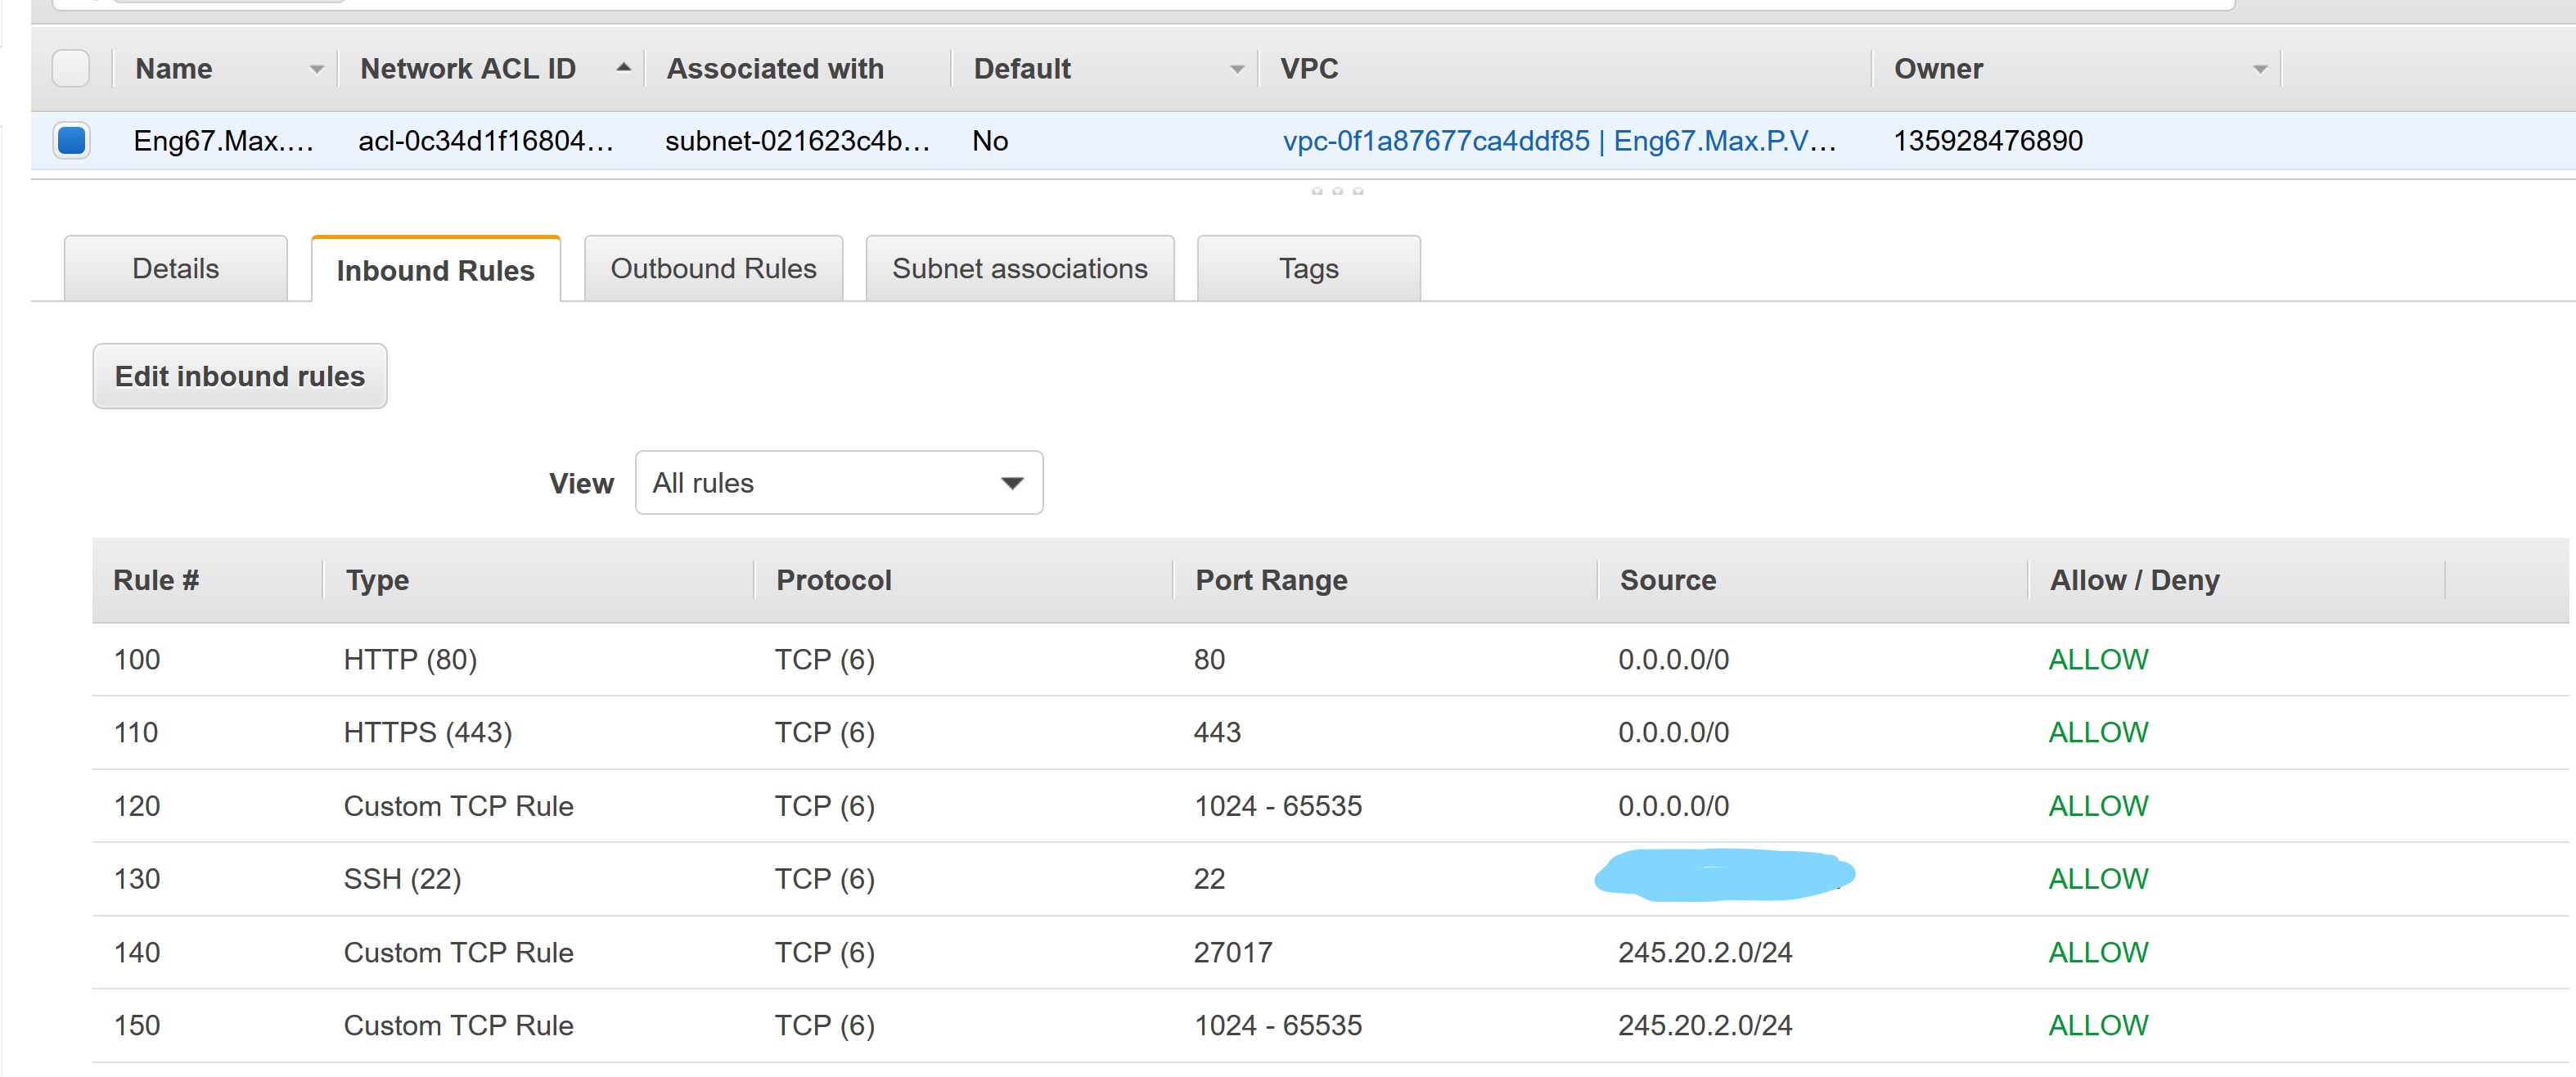Open Owner column dropdown arrow
The width and height of the screenshot is (2576, 1077).
point(2259,69)
